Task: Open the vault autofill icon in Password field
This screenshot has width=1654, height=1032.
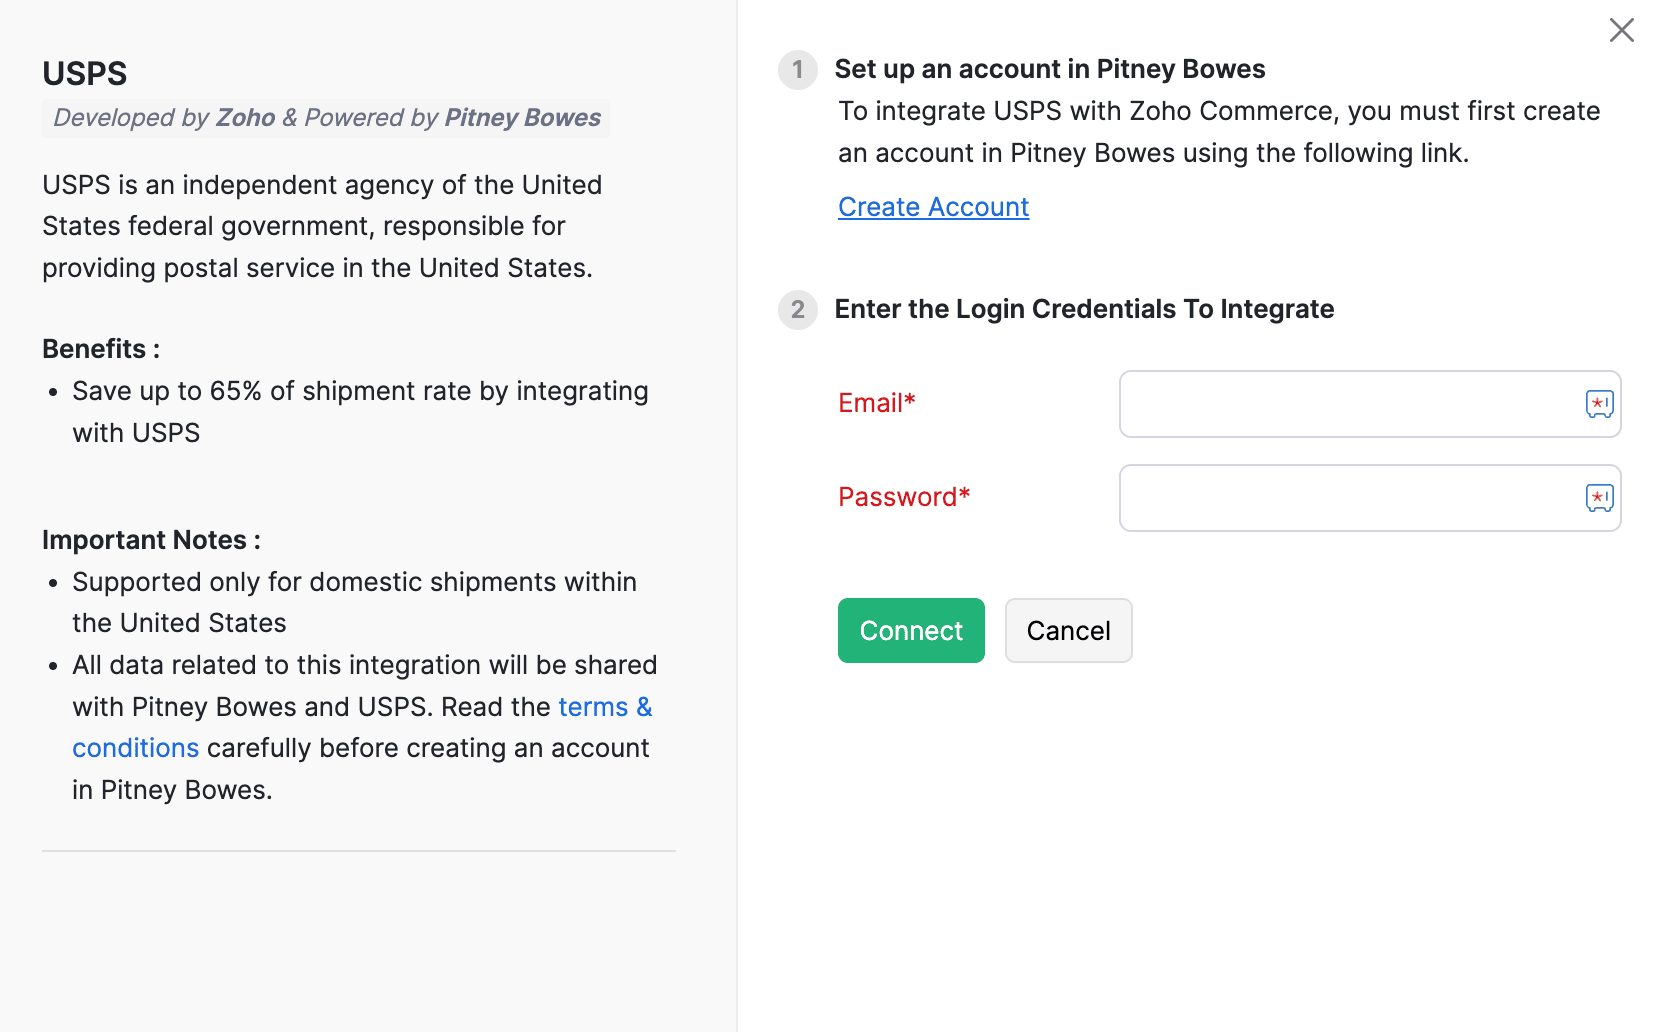Action: [1600, 498]
